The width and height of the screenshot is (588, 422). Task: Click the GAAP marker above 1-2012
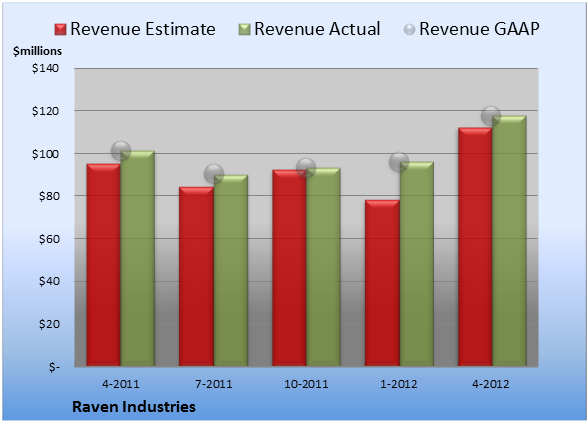click(x=399, y=162)
